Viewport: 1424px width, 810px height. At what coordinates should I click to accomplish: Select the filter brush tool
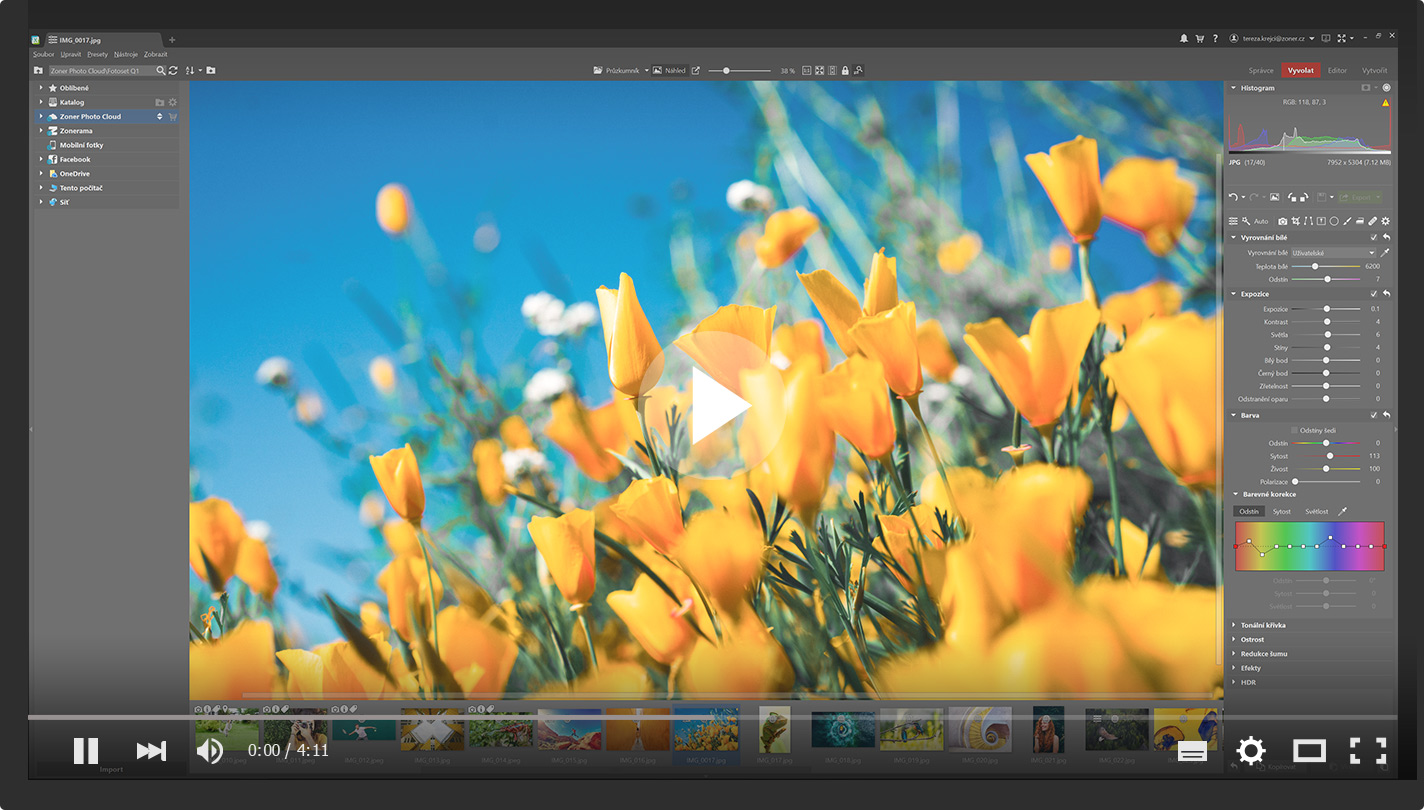(x=1347, y=221)
